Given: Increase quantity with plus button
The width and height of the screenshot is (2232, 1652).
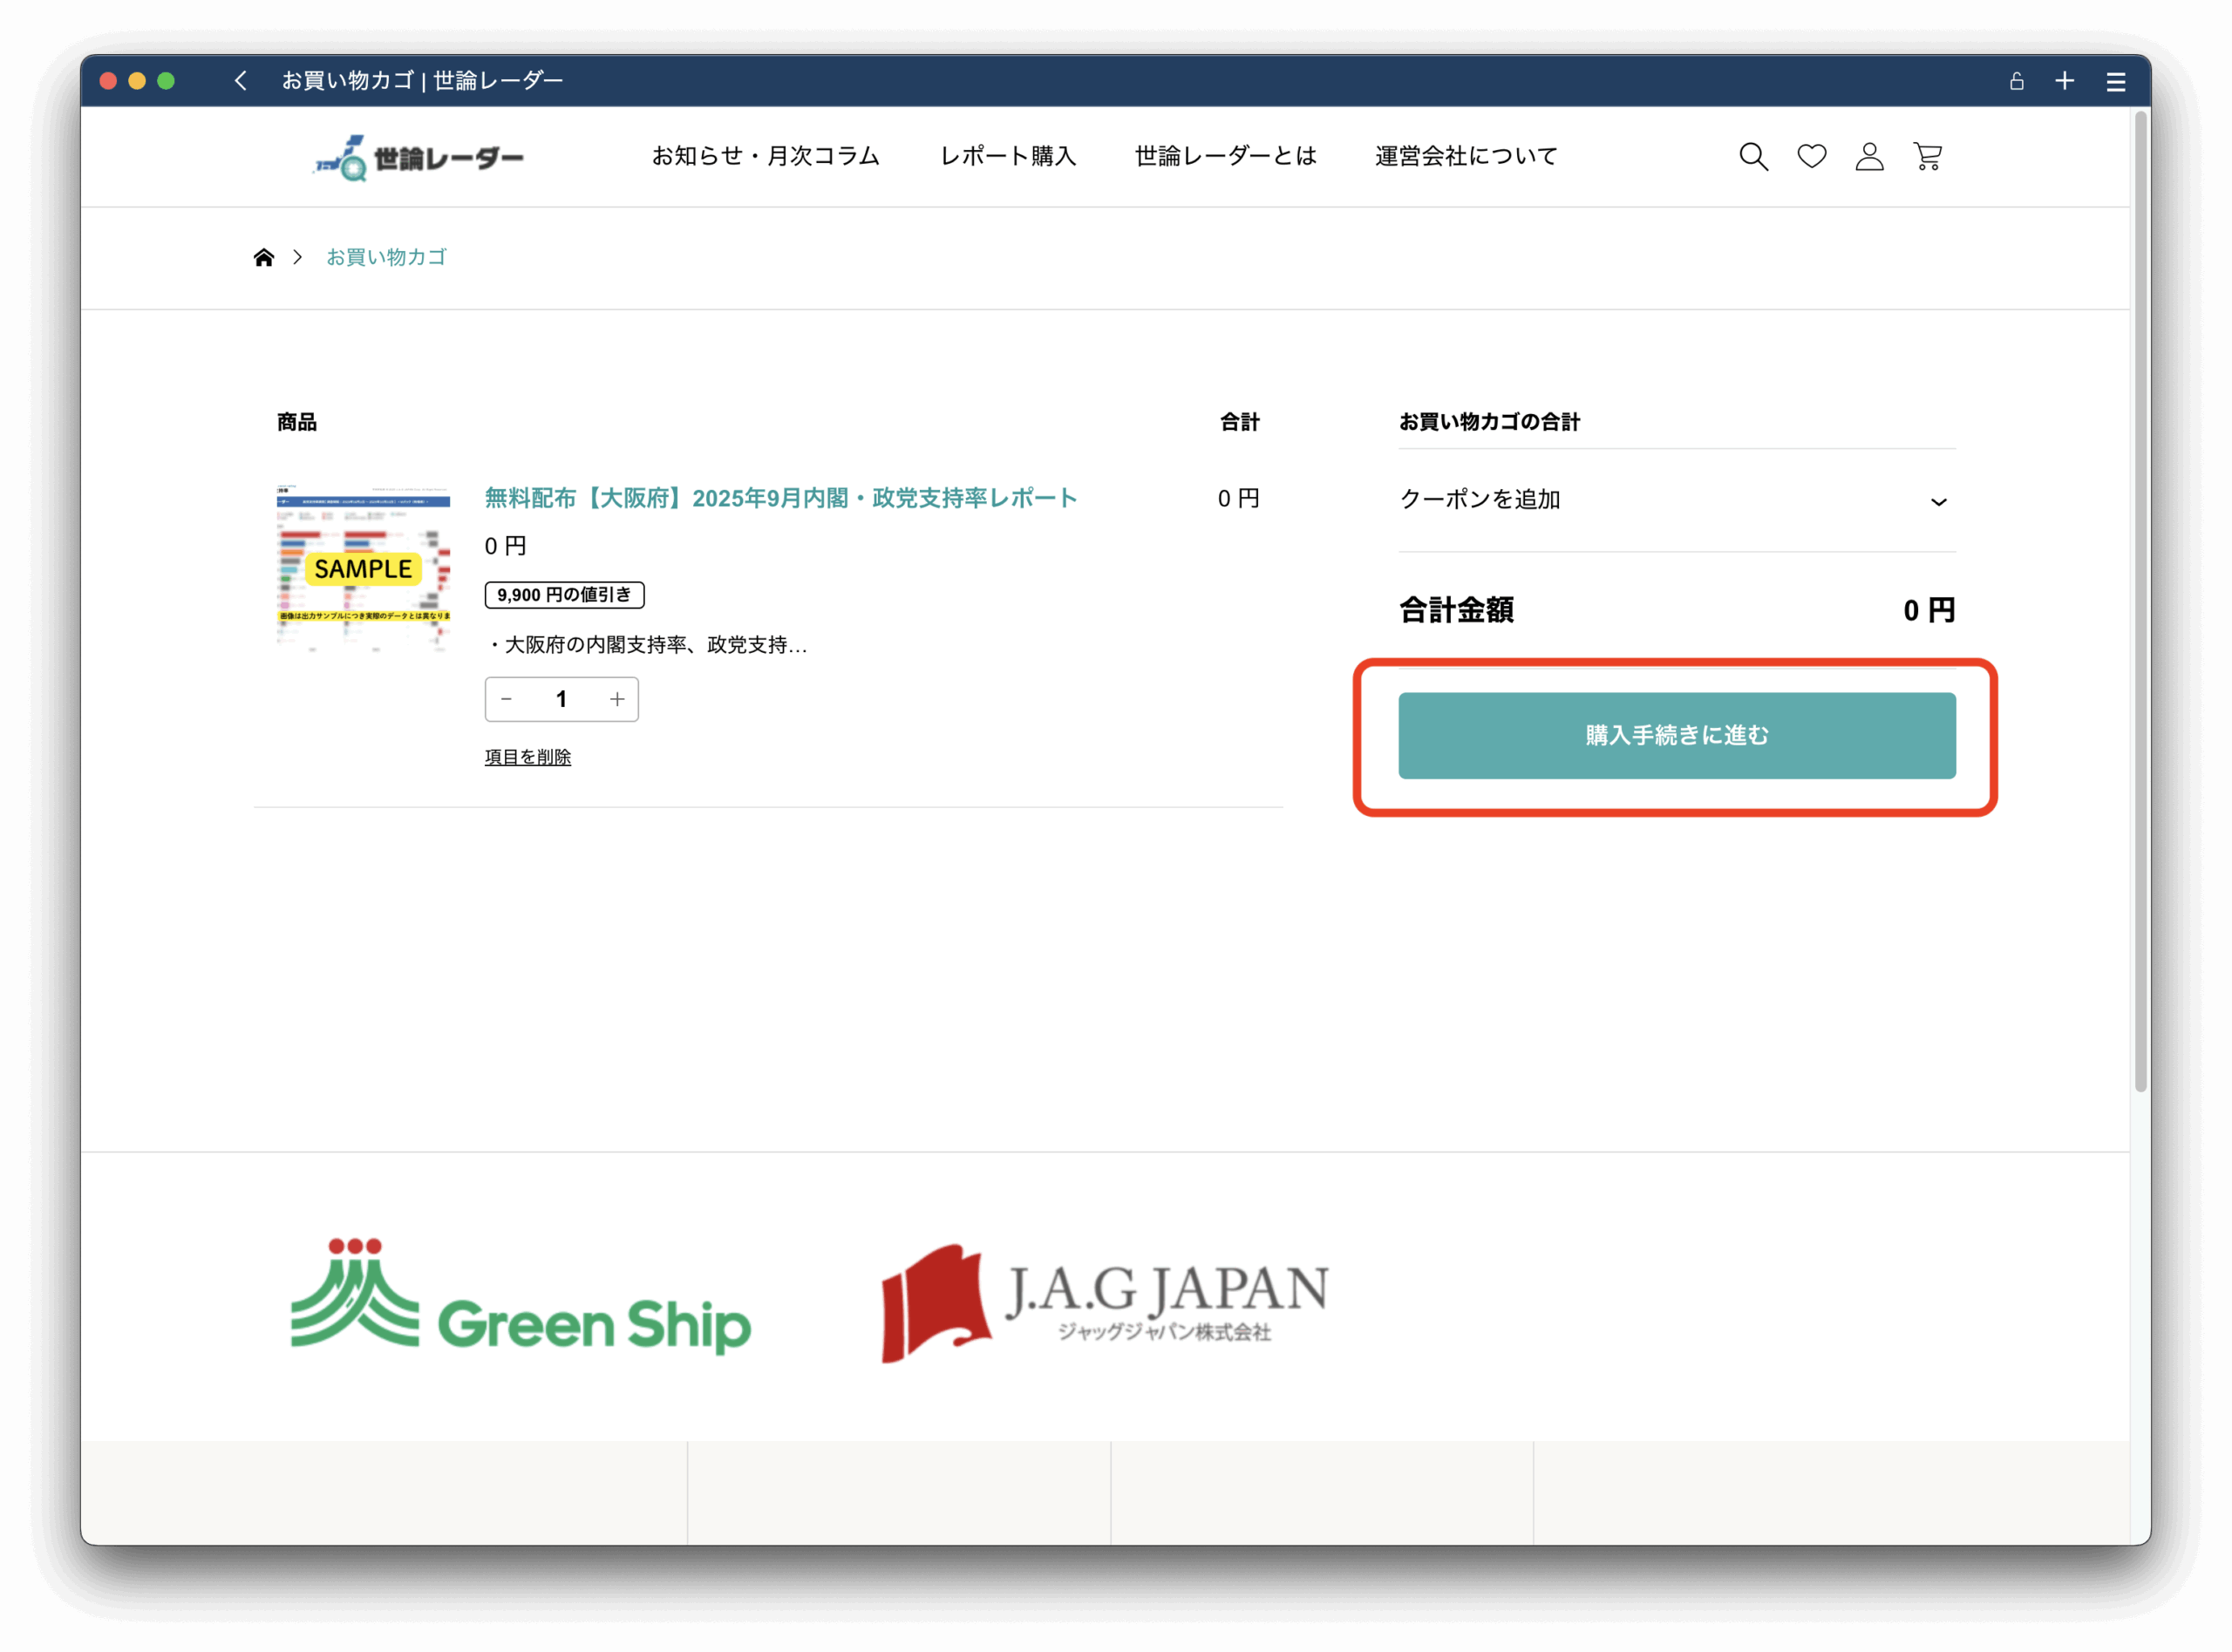Looking at the screenshot, I should coord(617,700).
